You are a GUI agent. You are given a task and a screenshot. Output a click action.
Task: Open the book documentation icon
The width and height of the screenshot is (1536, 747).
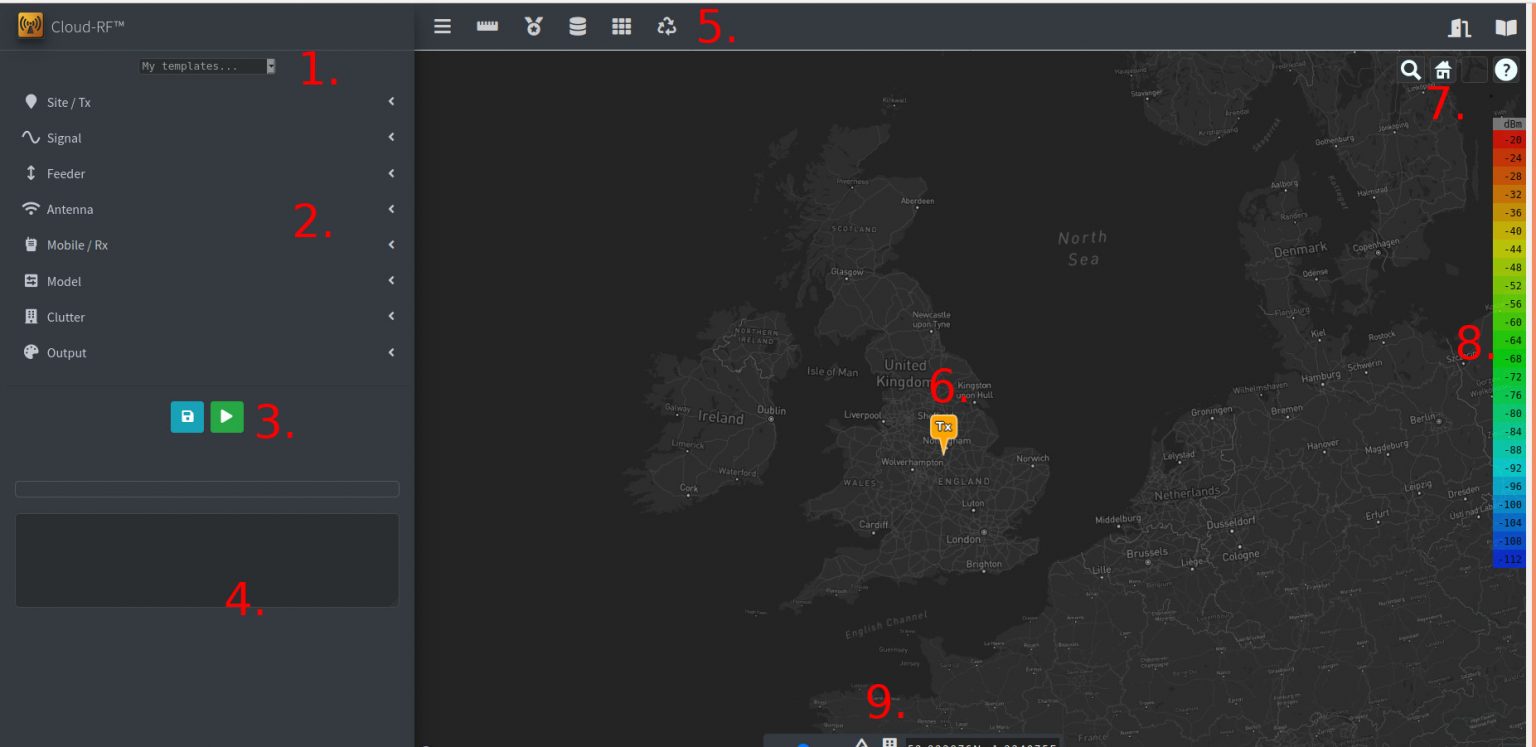tap(1506, 28)
